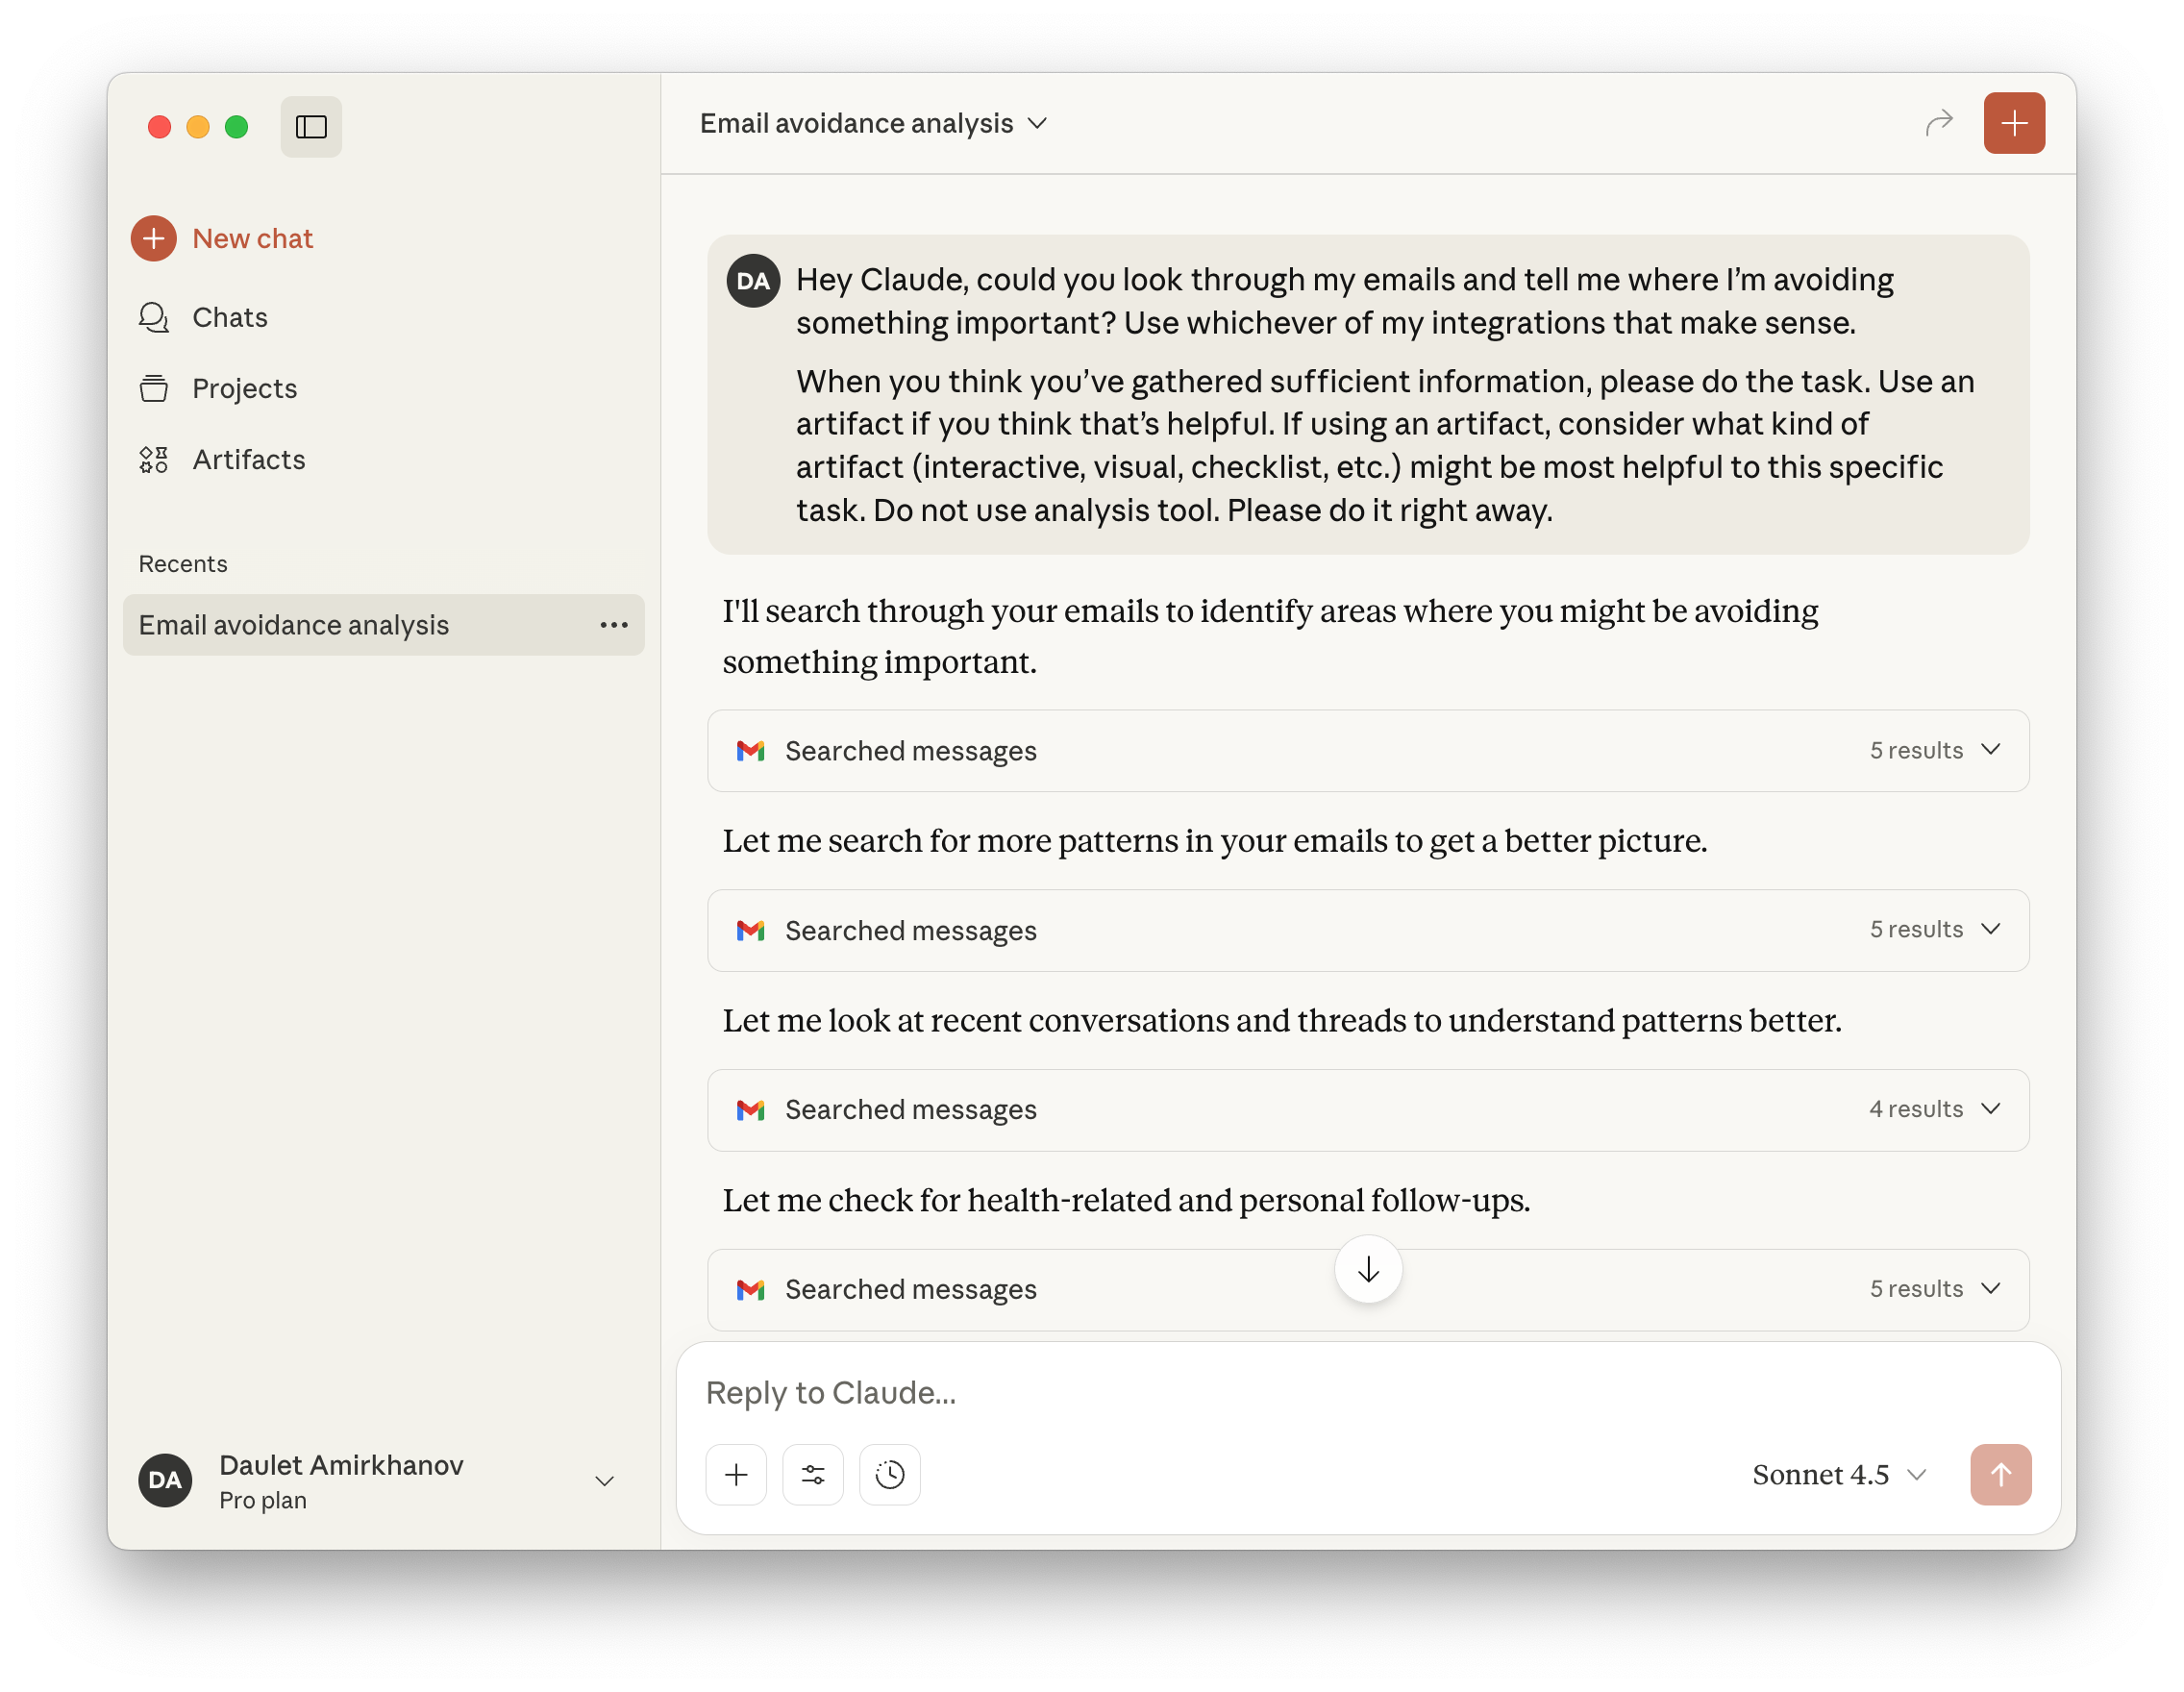
Task: Click the Gmail icon on first search
Action: [750, 750]
